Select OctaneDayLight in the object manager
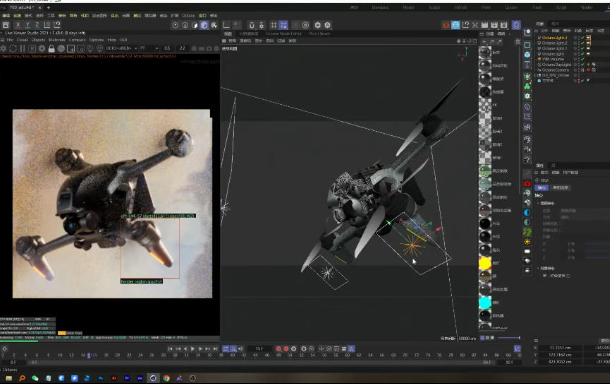This screenshot has width=610, height=384. coord(556,65)
